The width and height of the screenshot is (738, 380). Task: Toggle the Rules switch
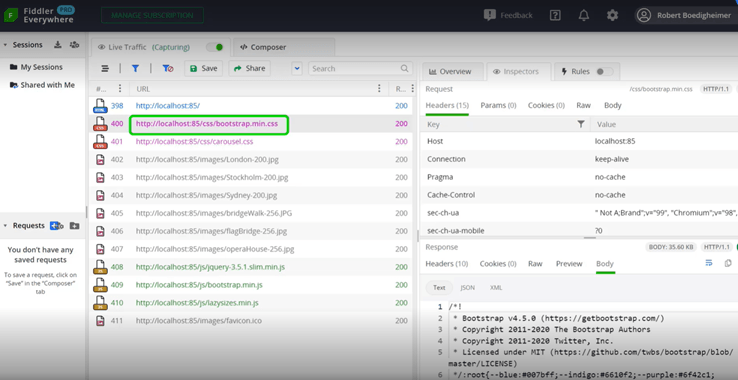click(x=604, y=72)
